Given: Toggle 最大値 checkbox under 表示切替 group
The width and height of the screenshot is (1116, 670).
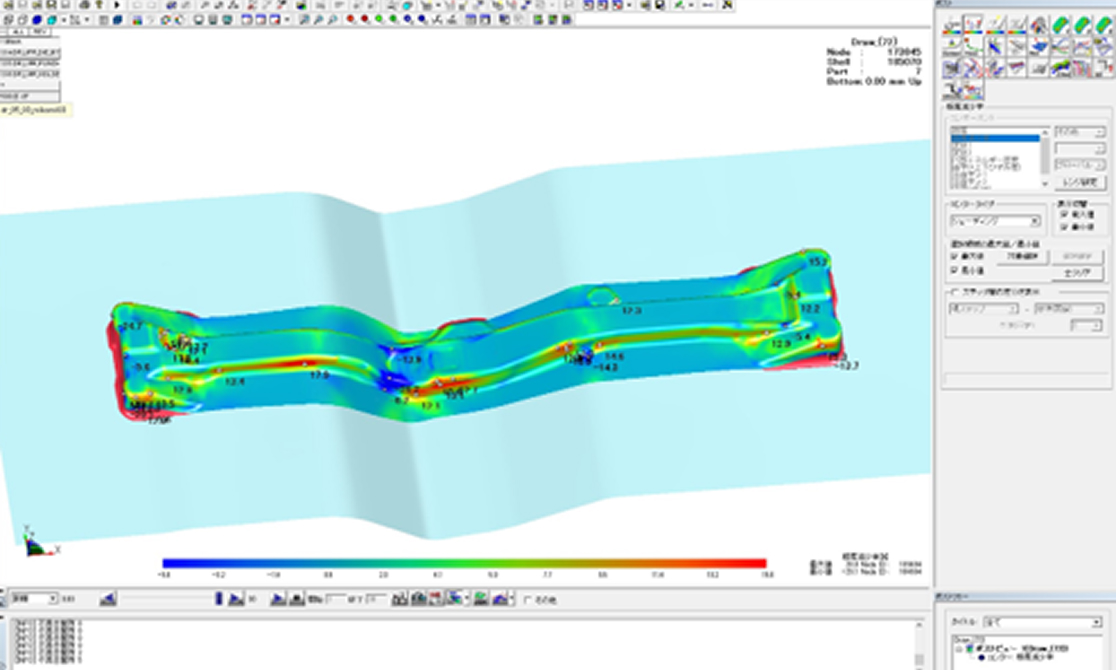Looking at the screenshot, I should point(1063,214).
